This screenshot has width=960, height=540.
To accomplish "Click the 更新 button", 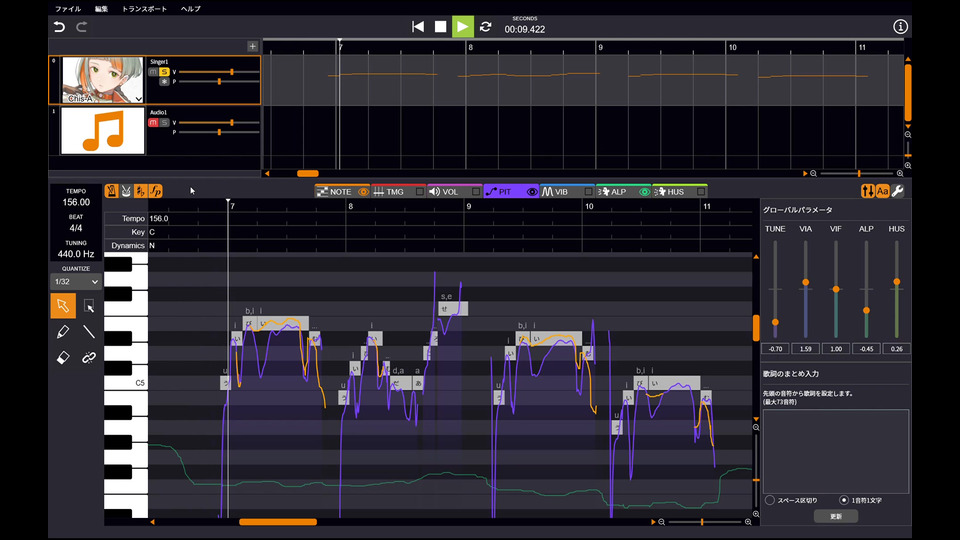I will [835, 516].
